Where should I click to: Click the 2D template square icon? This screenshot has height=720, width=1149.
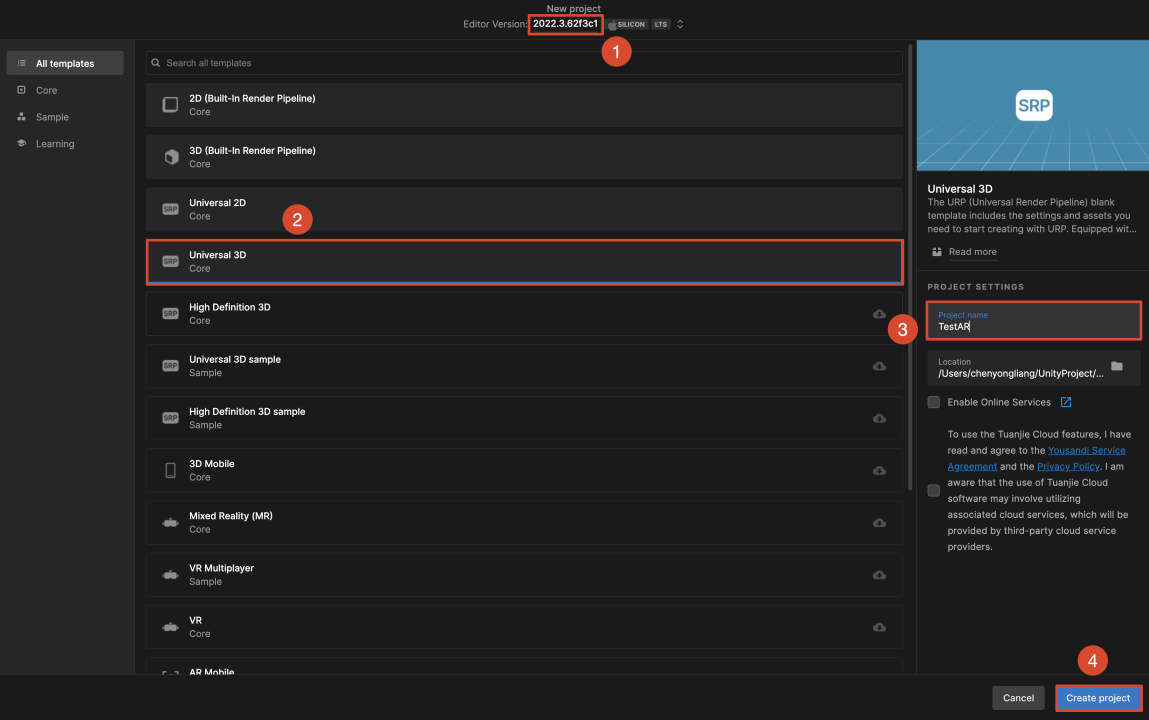pos(170,105)
